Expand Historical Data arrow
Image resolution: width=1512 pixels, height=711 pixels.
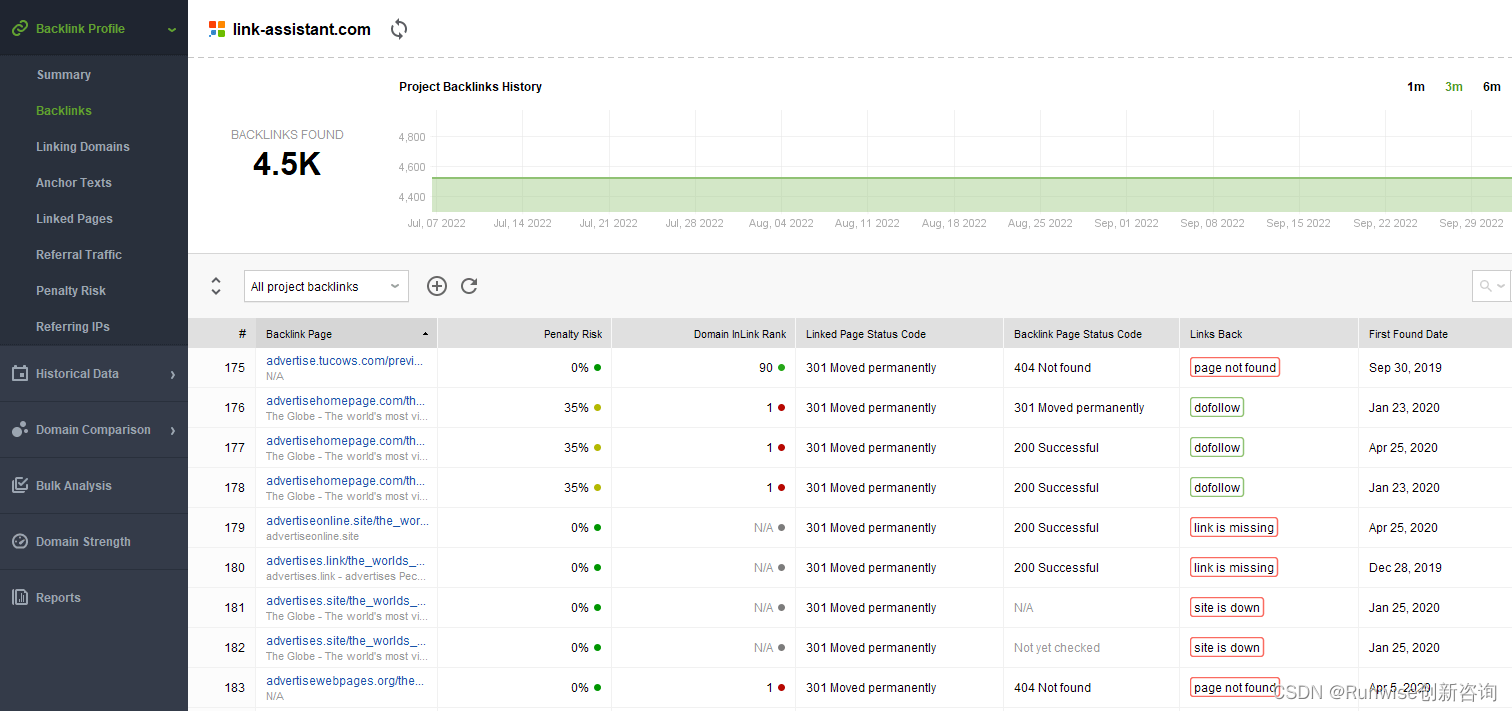172,375
